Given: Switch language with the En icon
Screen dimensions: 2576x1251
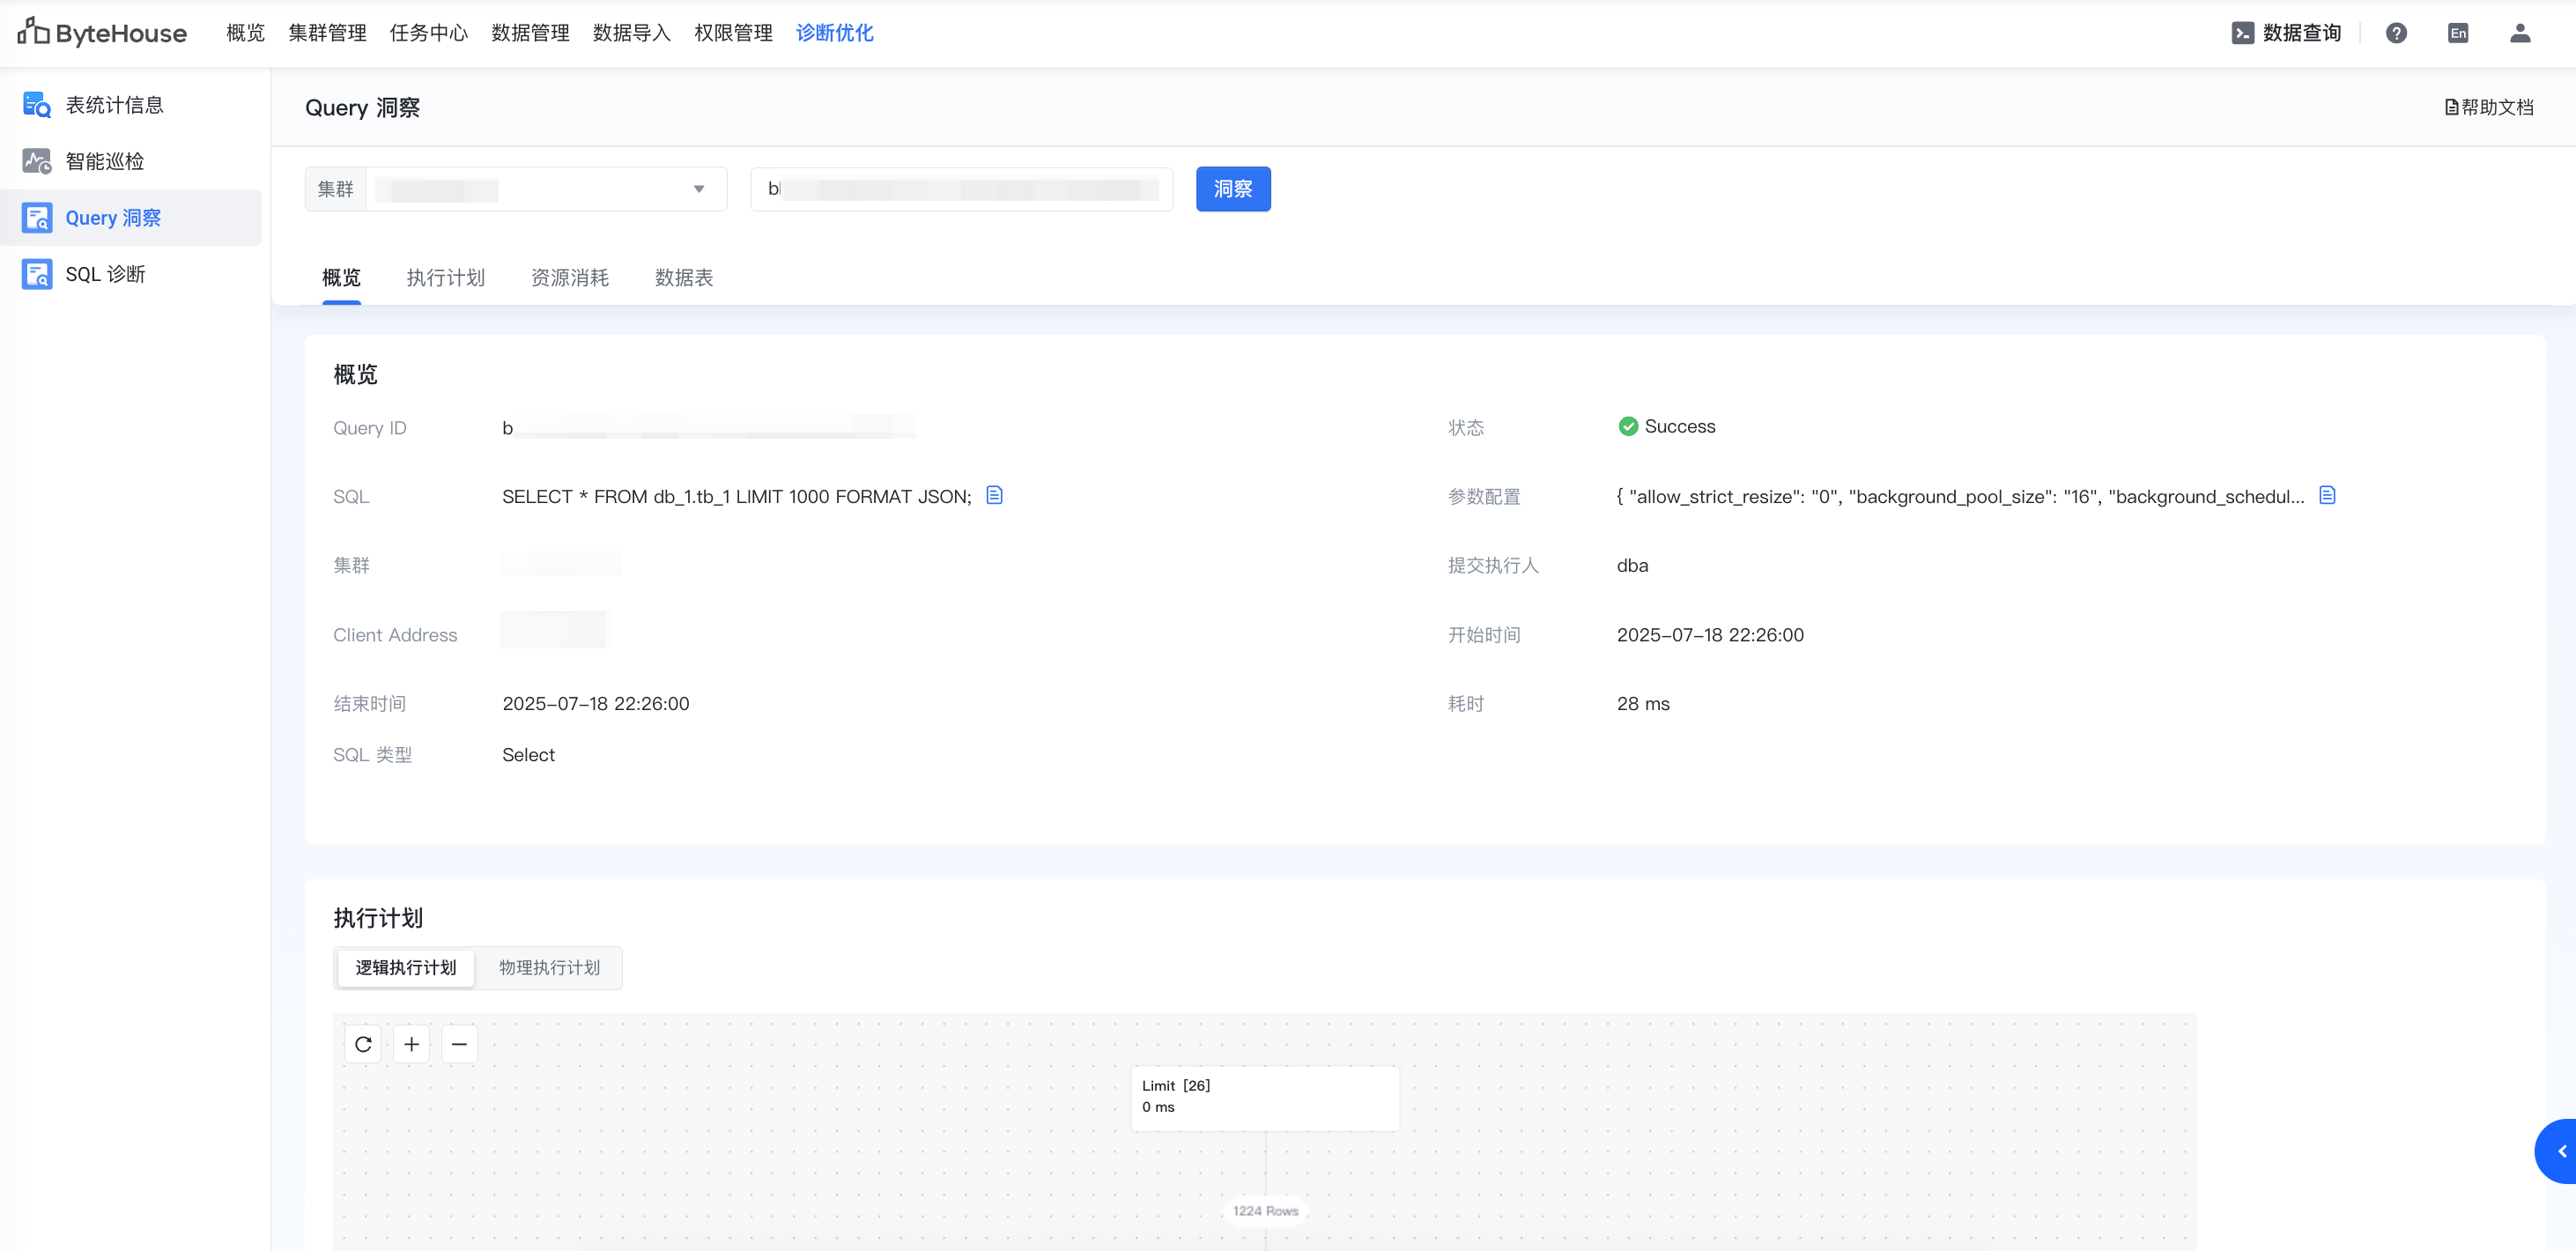Looking at the screenshot, I should click(x=2458, y=33).
